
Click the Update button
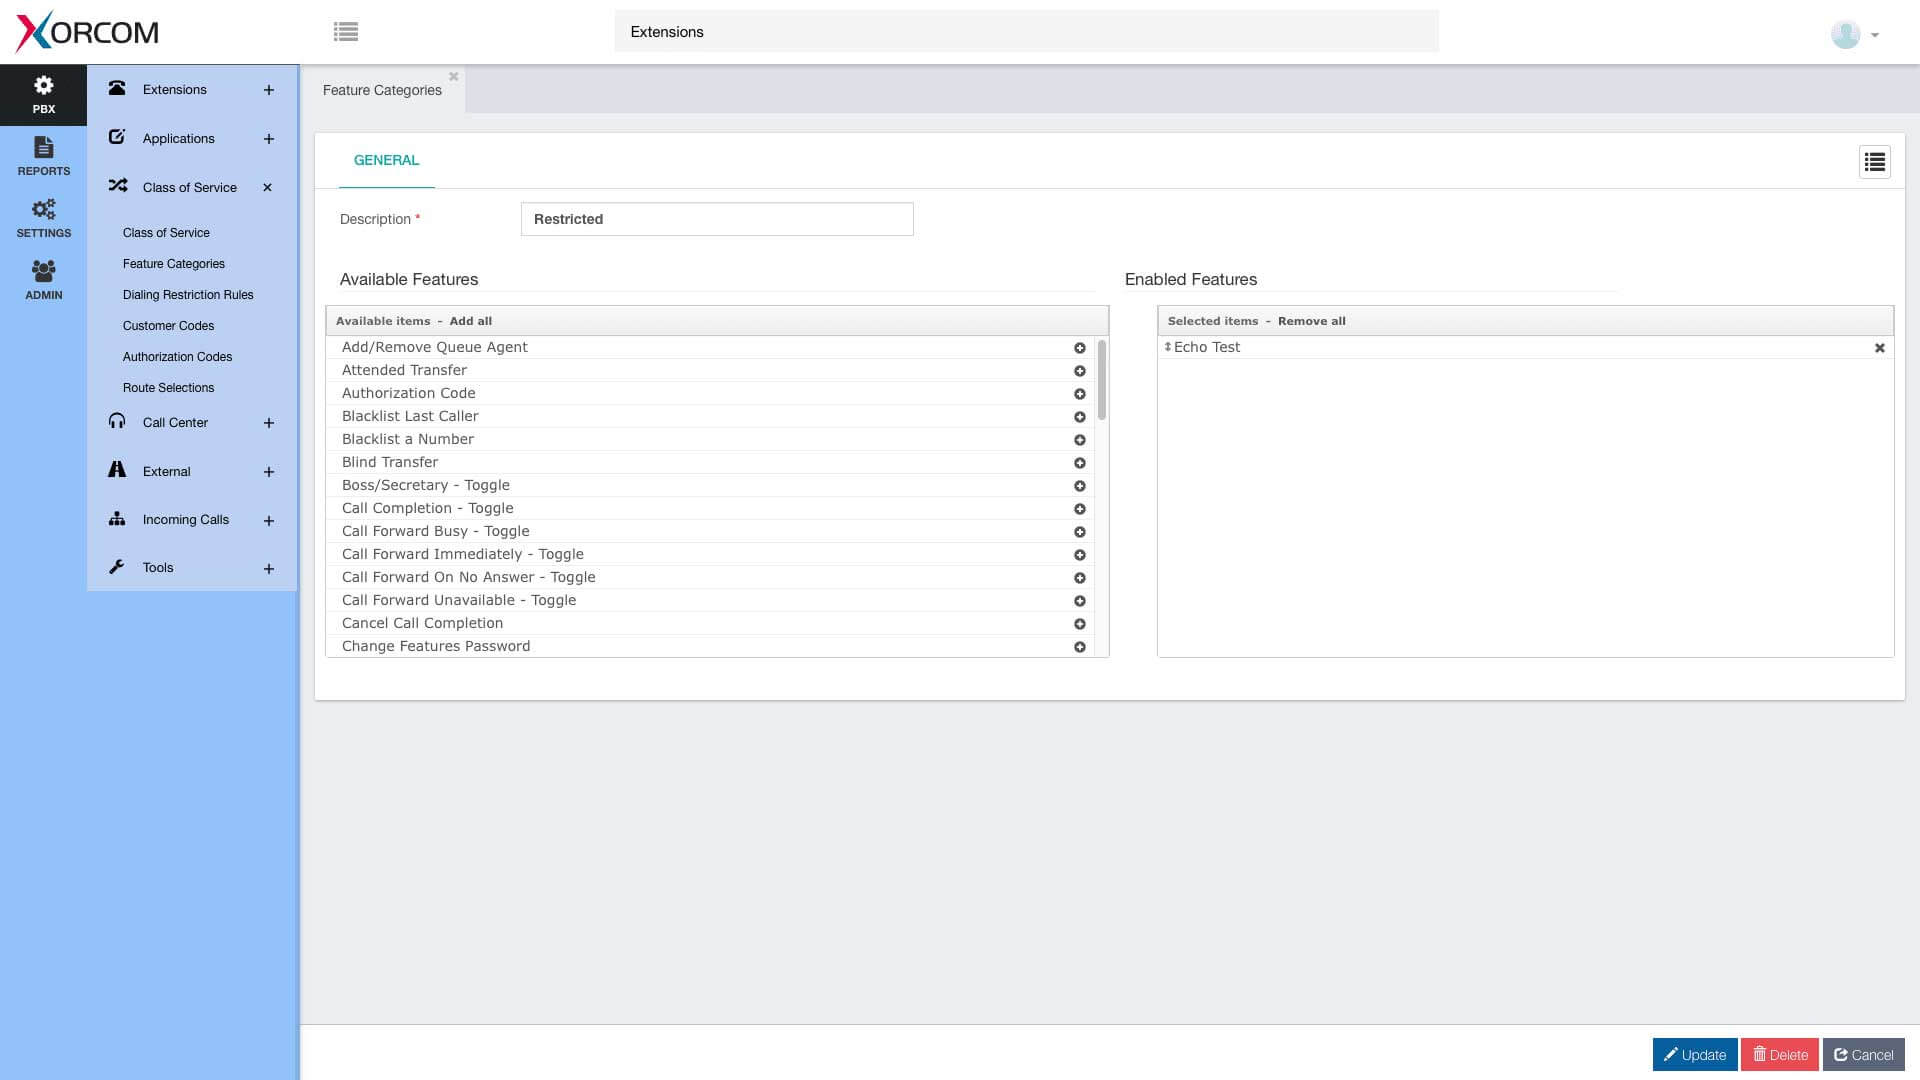coord(1694,1055)
